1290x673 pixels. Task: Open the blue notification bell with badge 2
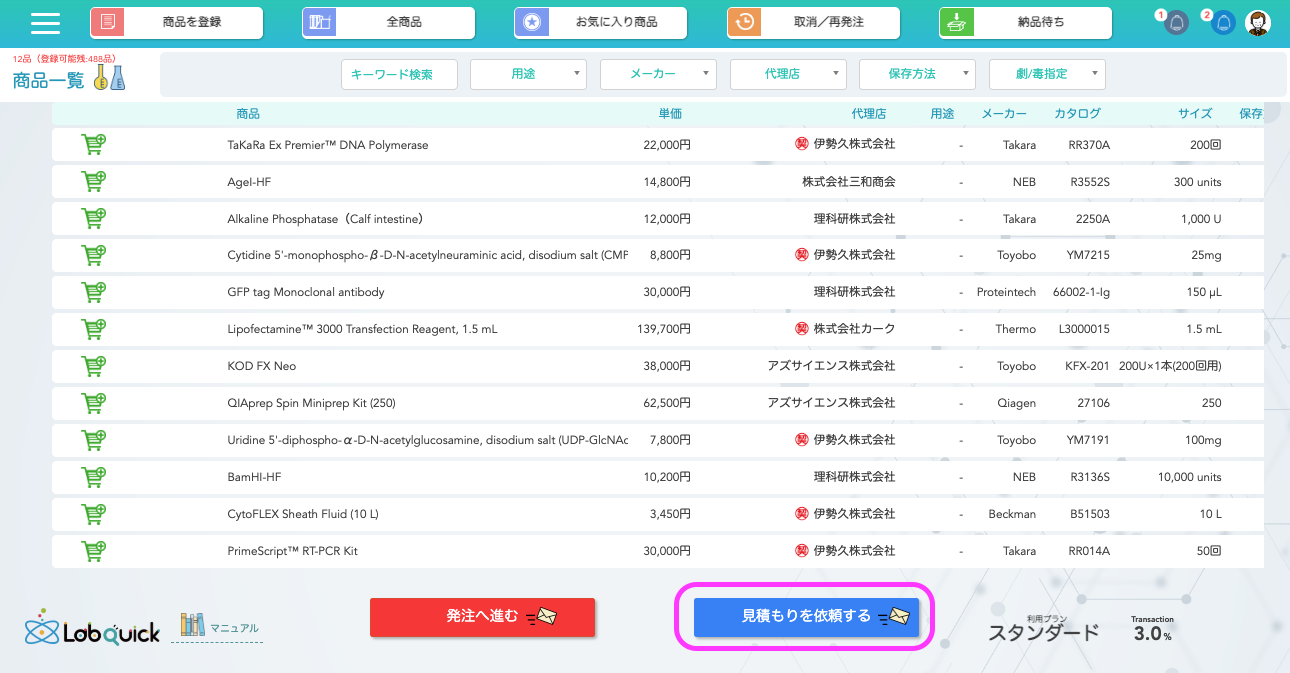[x=1222, y=23]
